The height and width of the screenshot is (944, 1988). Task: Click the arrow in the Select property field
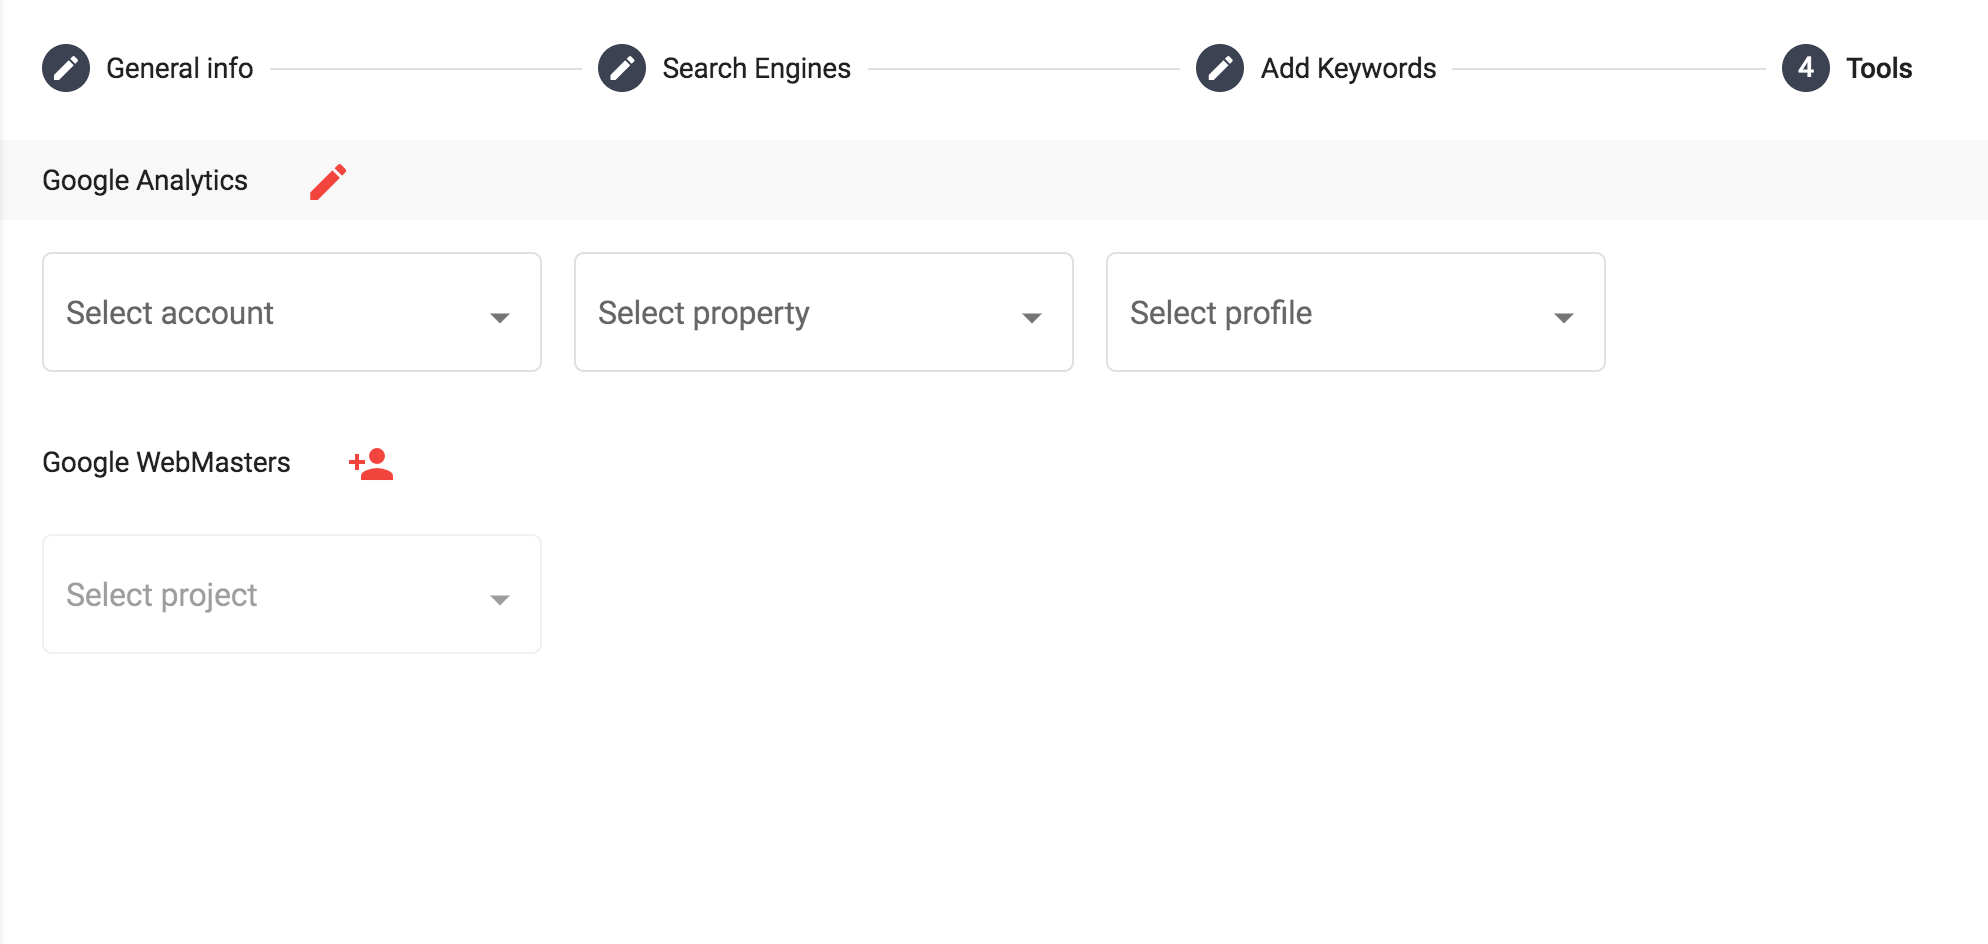(x=1032, y=318)
